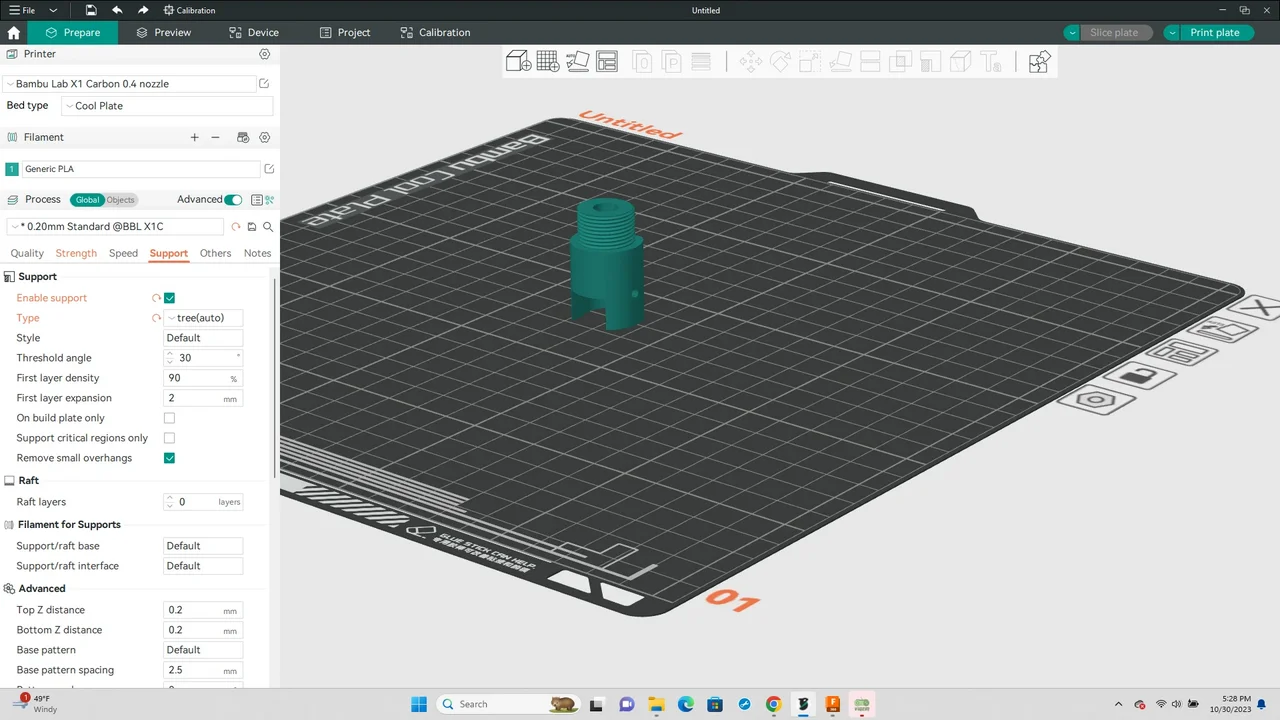The image size is (1280, 720).
Task: Open the Quality settings tab
Action: 27,253
